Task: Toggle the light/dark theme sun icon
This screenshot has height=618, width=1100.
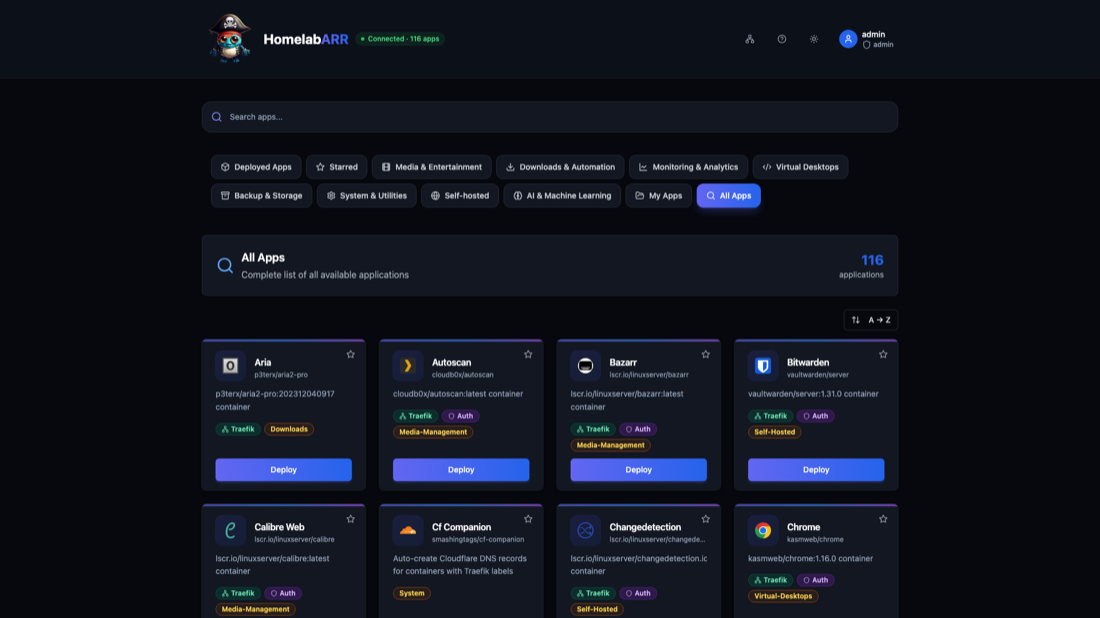Action: (x=814, y=39)
